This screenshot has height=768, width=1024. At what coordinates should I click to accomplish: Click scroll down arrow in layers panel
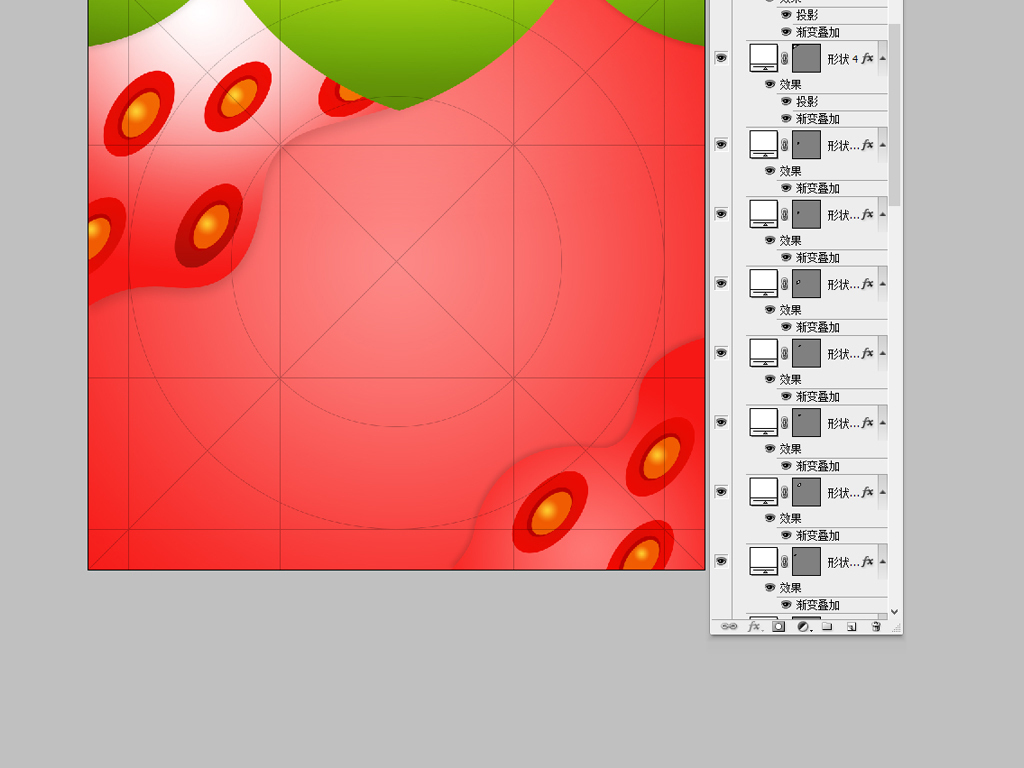click(x=894, y=611)
